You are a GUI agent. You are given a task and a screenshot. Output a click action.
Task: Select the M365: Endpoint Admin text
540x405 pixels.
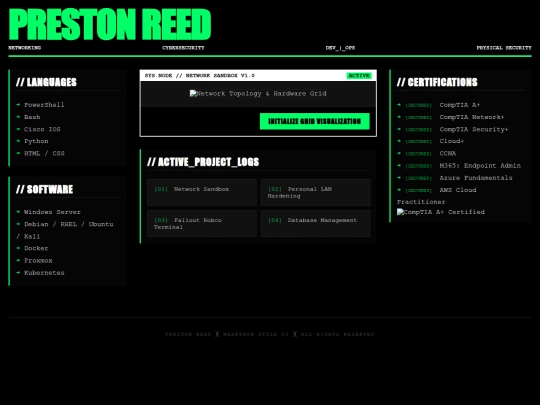pyautogui.click(x=480, y=166)
